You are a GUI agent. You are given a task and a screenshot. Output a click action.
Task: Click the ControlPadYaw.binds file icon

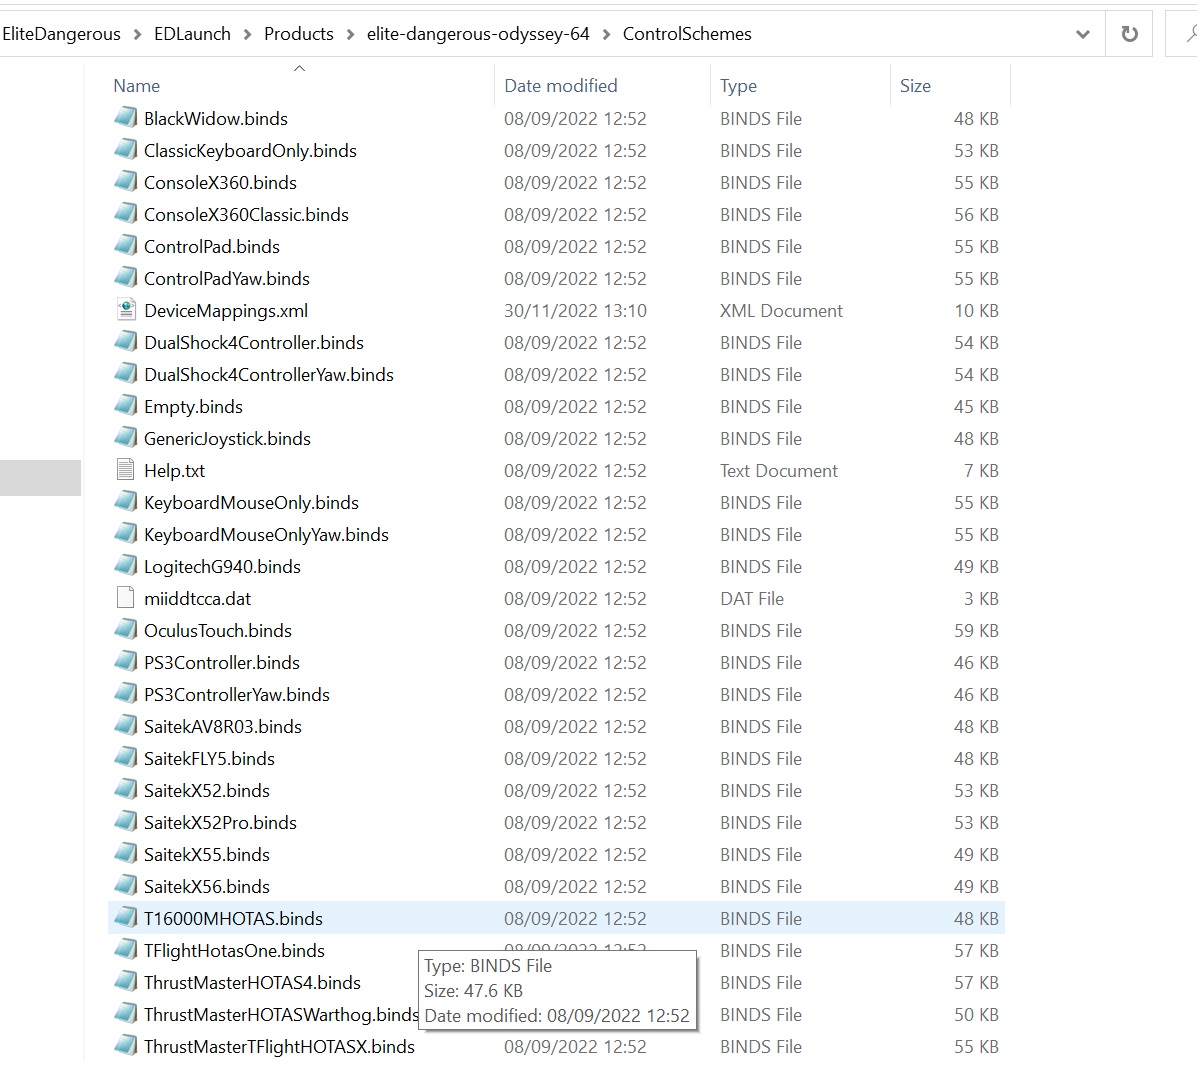126,278
